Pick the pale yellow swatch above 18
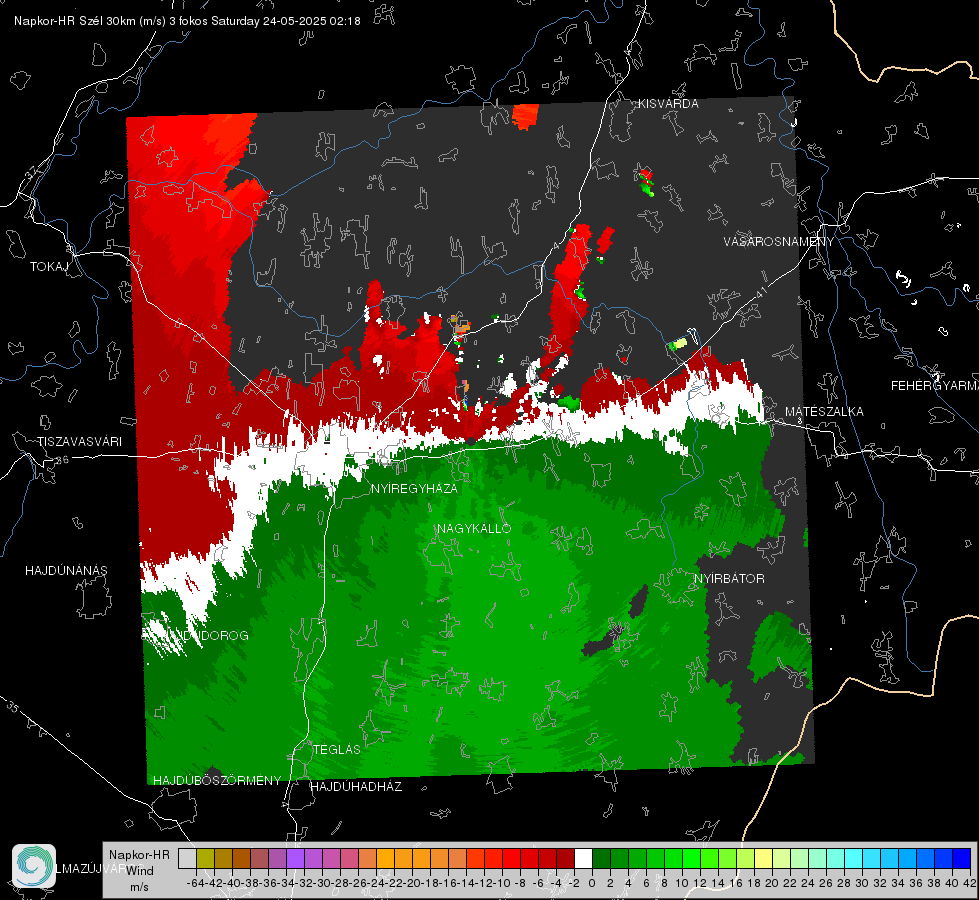 coord(764,858)
